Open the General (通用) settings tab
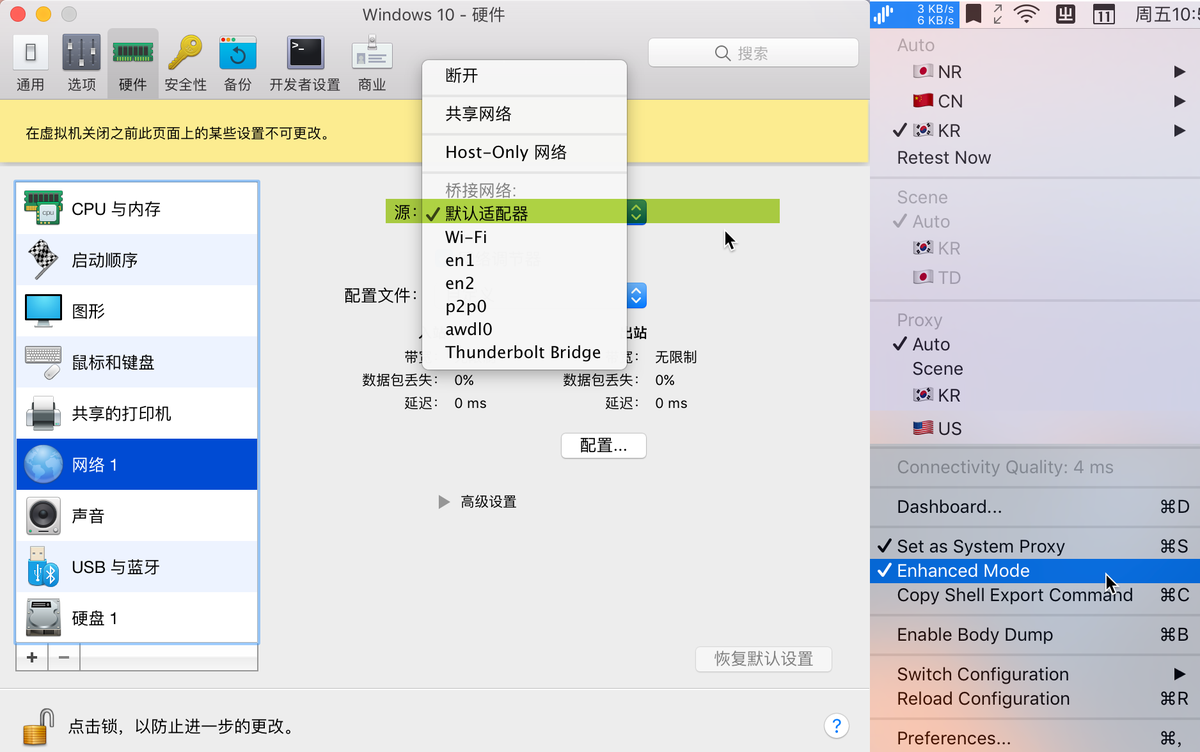The height and width of the screenshot is (752, 1200). click(x=31, y=64)
